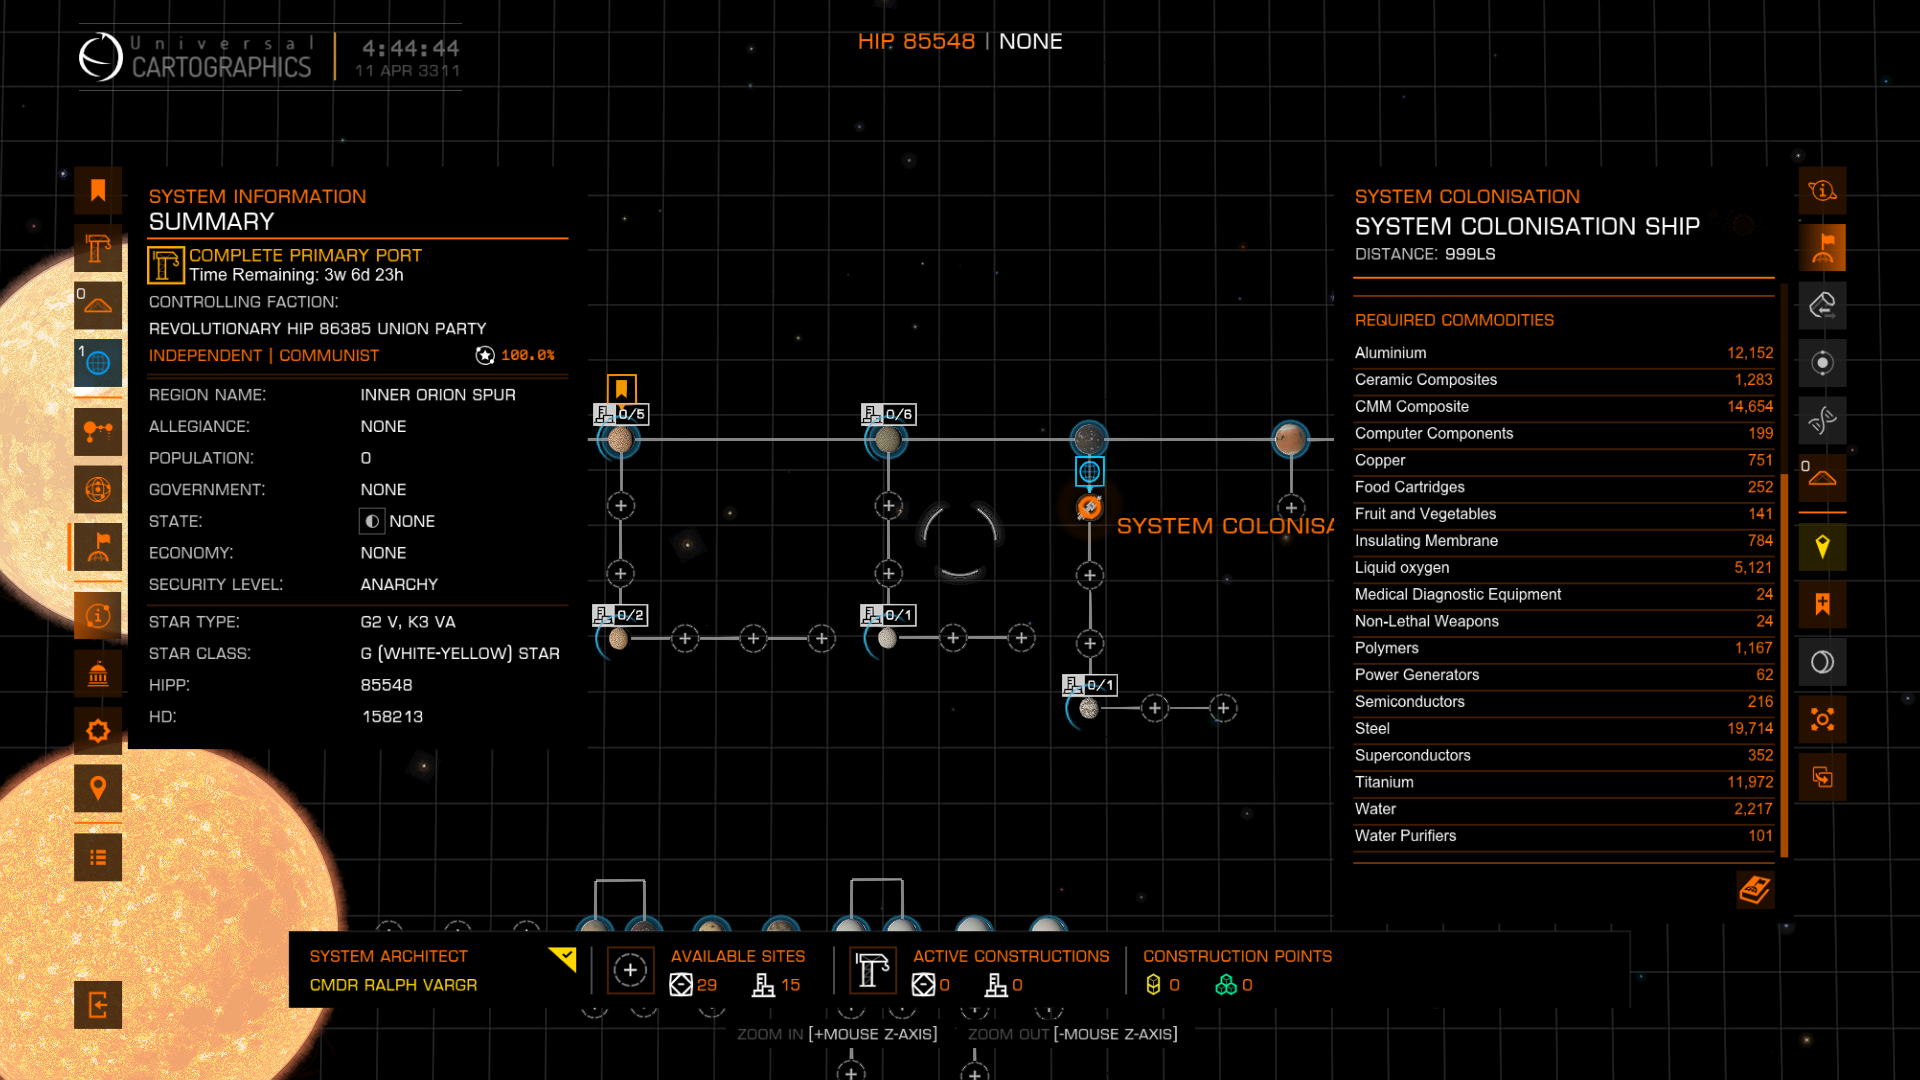Open the galaxy spiral icon in right sidebar
This screenshot has width=1920, height=1080.
pos(1822,421)
